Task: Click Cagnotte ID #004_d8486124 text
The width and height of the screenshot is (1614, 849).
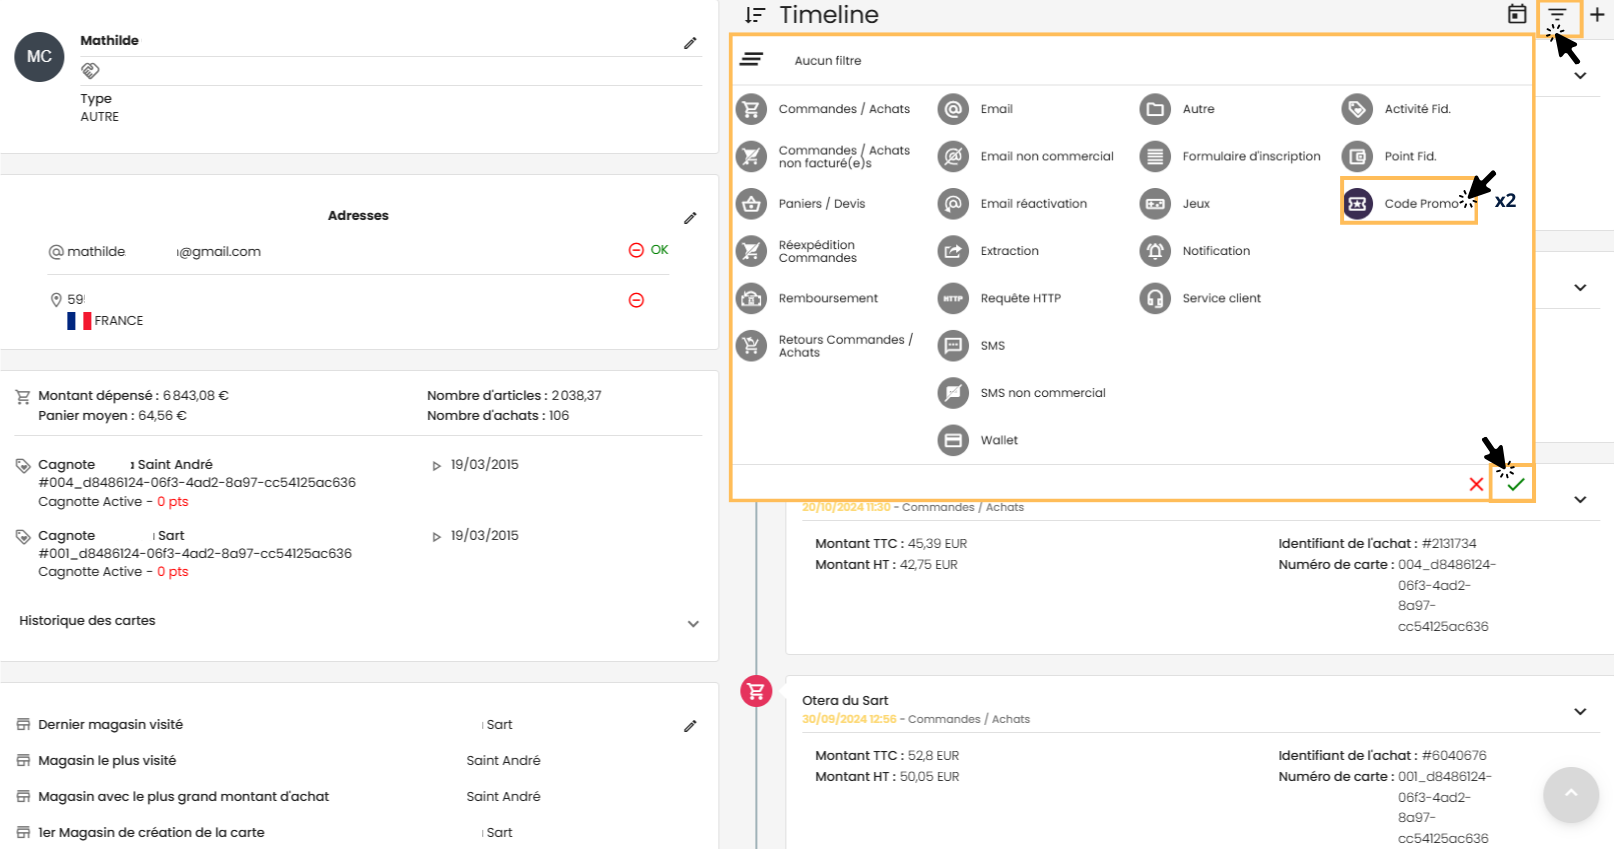Action: point(197,483)
